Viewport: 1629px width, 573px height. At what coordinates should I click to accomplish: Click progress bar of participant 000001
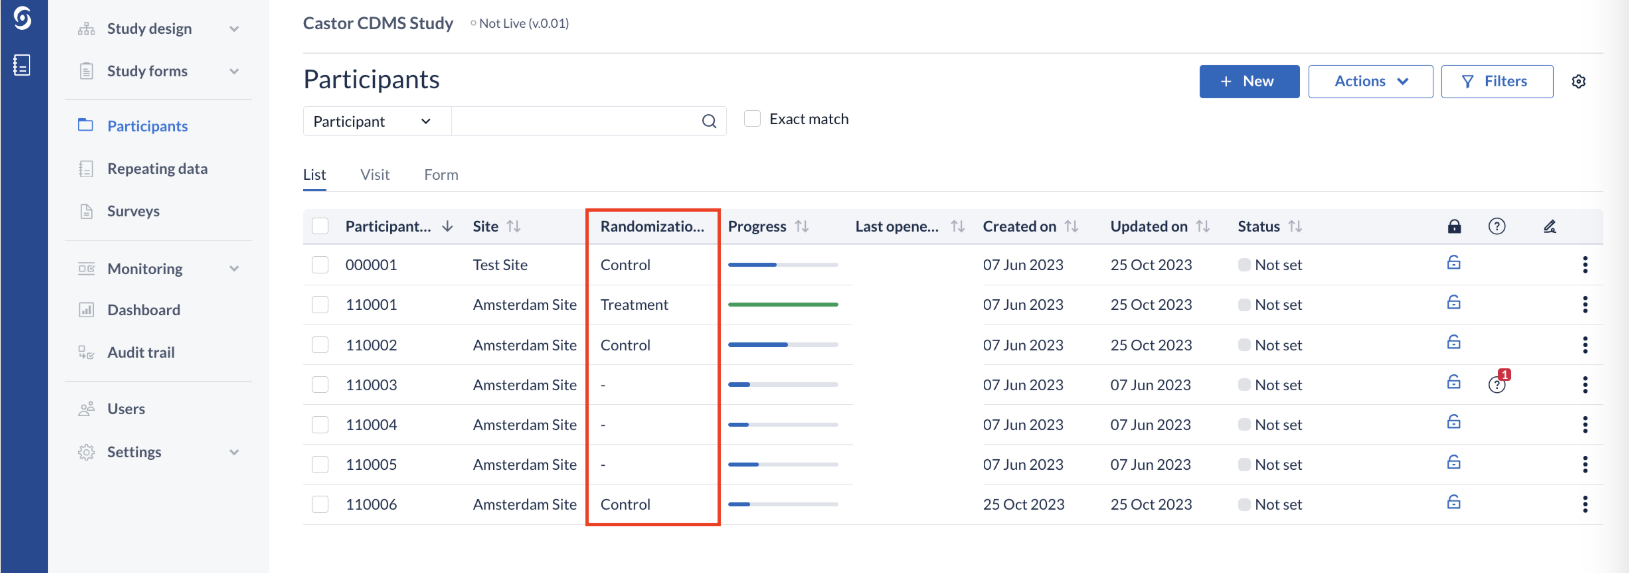pos(783,265)
